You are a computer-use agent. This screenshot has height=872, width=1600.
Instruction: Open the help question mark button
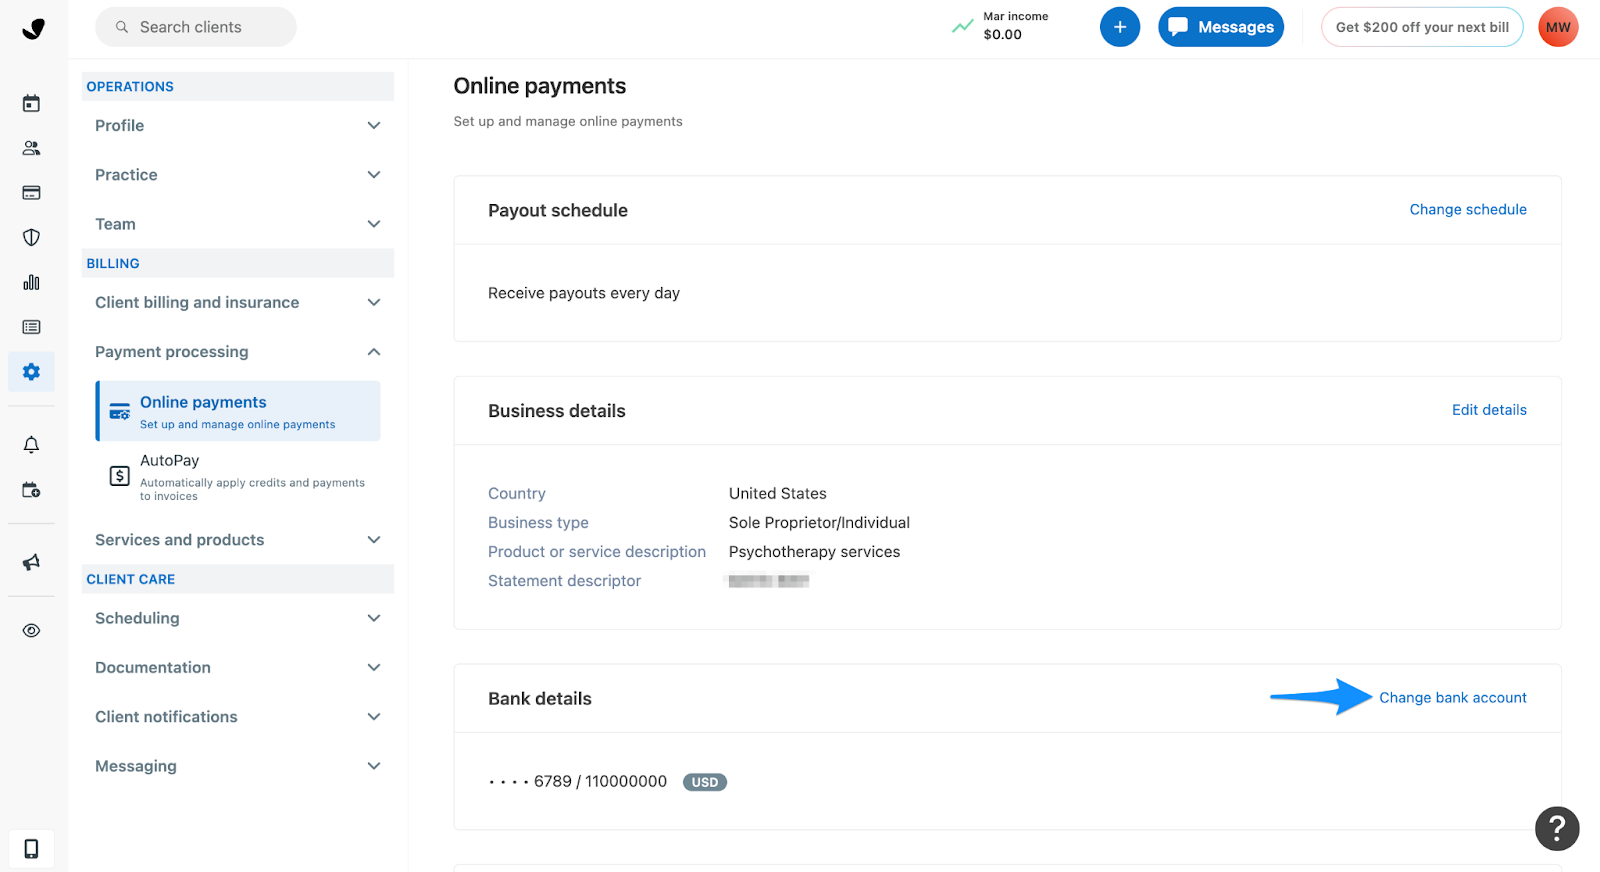pos(1556,828)
